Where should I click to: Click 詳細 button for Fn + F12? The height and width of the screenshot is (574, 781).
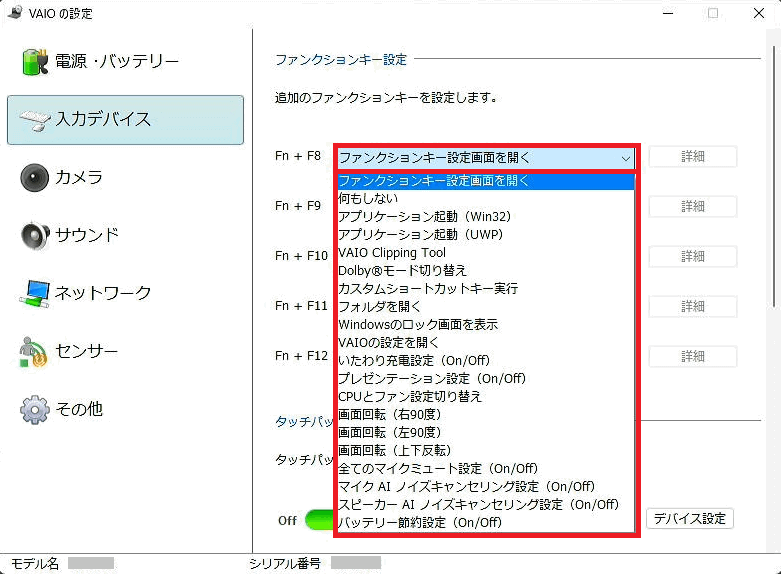point(692,357)
